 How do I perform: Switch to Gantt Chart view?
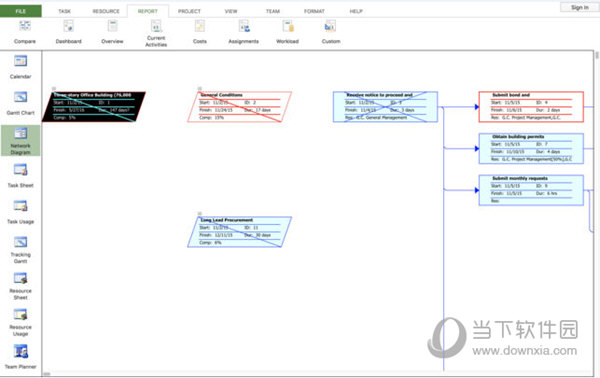21,103
